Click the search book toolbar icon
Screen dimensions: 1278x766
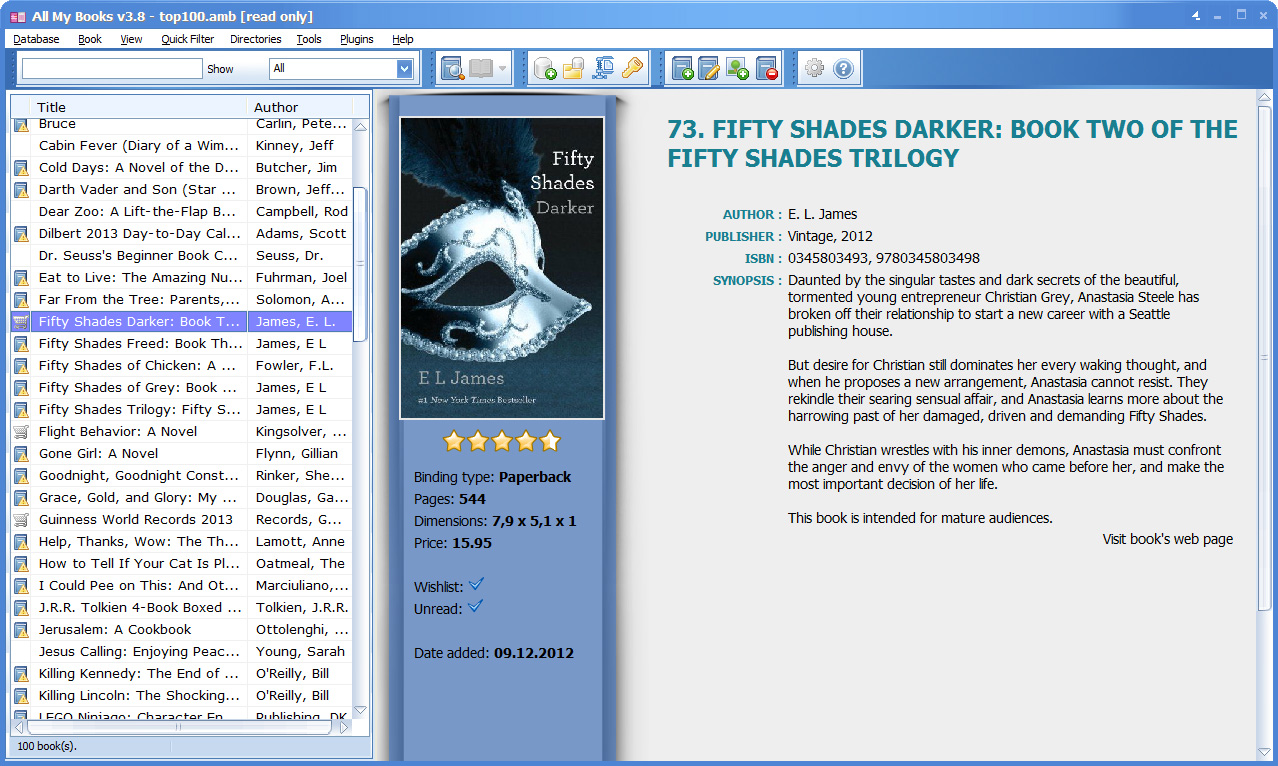pyautogui.click(x=452, y=69)
